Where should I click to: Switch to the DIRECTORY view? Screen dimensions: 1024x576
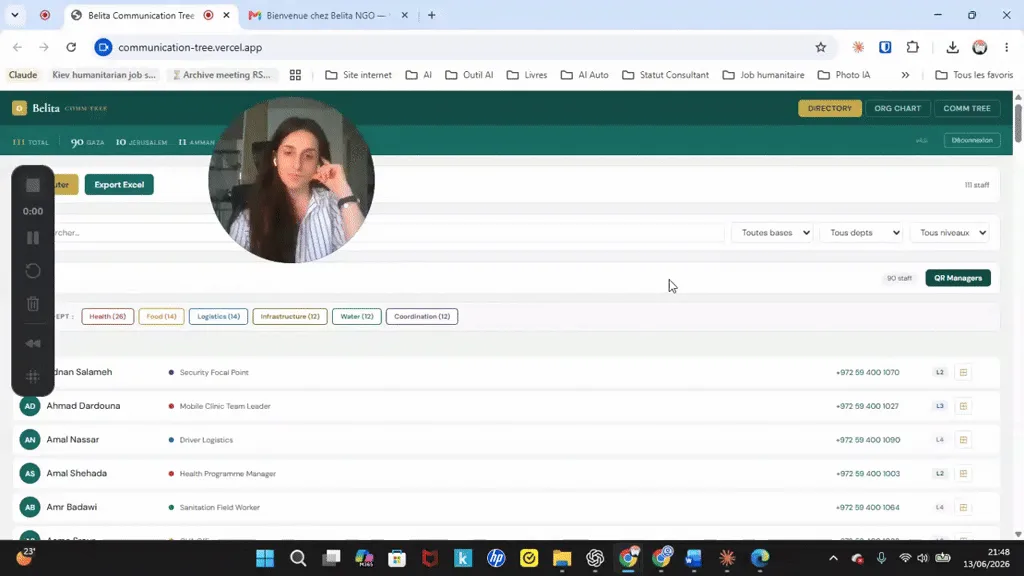point(829,108)
